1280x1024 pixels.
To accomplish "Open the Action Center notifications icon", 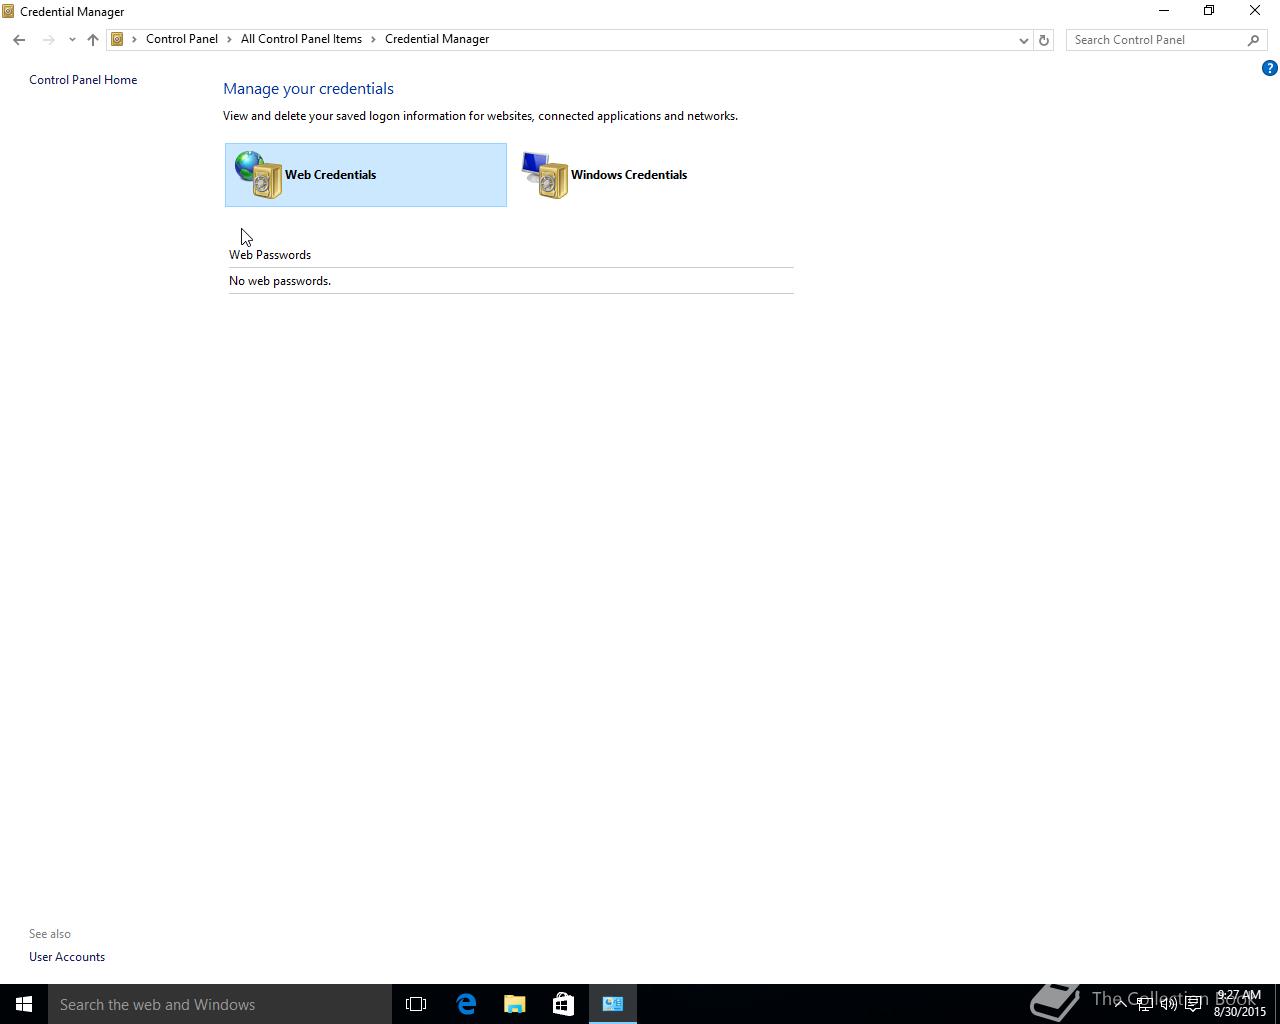I will (1193, 1004).
